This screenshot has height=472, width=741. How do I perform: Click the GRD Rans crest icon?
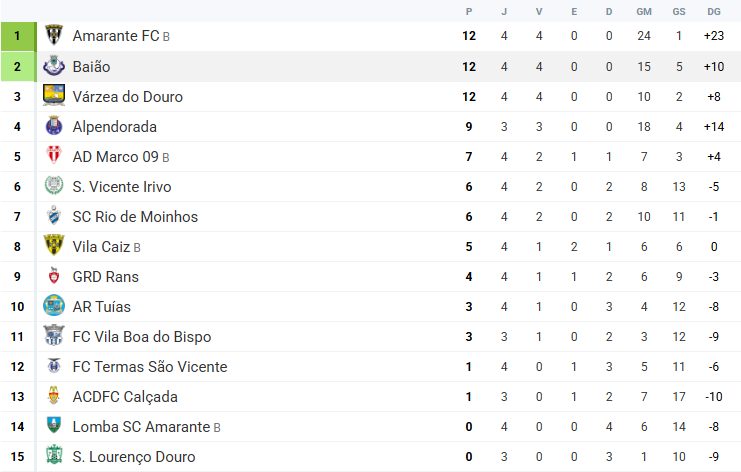[54, 276]
